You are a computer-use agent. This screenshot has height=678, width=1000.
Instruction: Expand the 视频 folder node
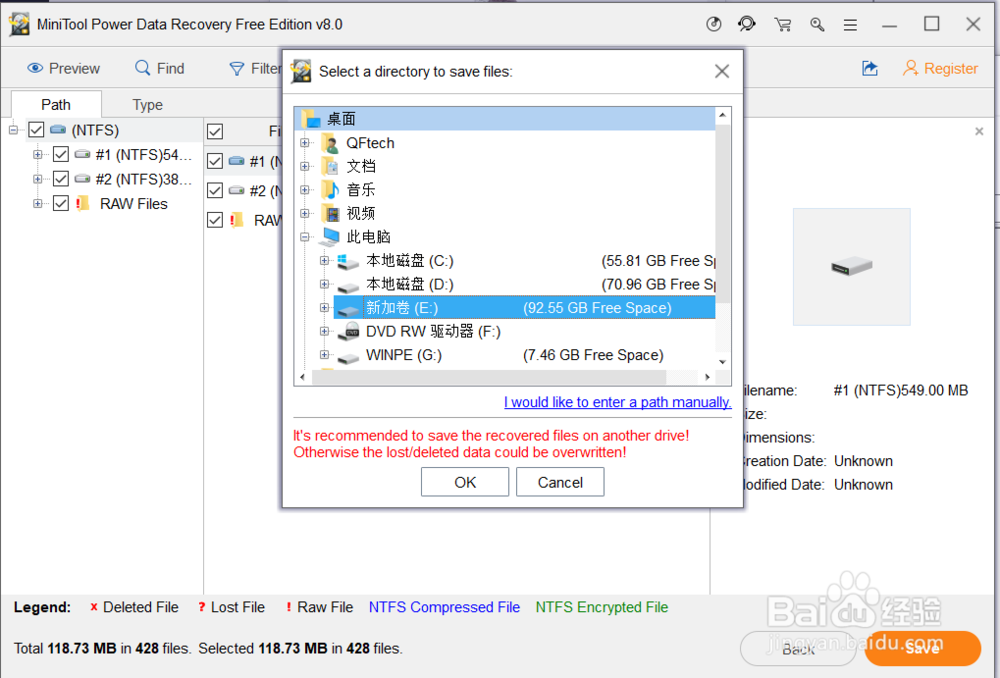coord(305,214)
